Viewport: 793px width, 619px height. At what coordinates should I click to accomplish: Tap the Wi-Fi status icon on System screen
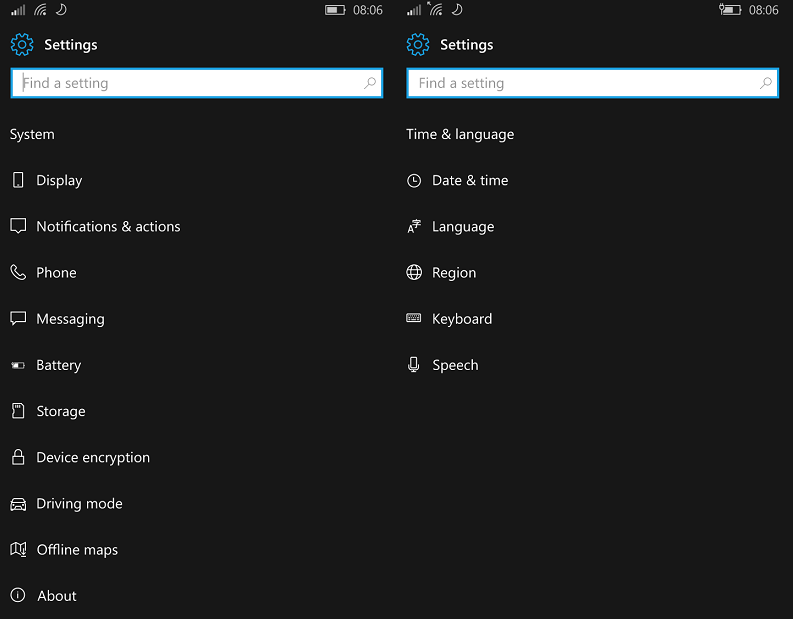point(40,10)
